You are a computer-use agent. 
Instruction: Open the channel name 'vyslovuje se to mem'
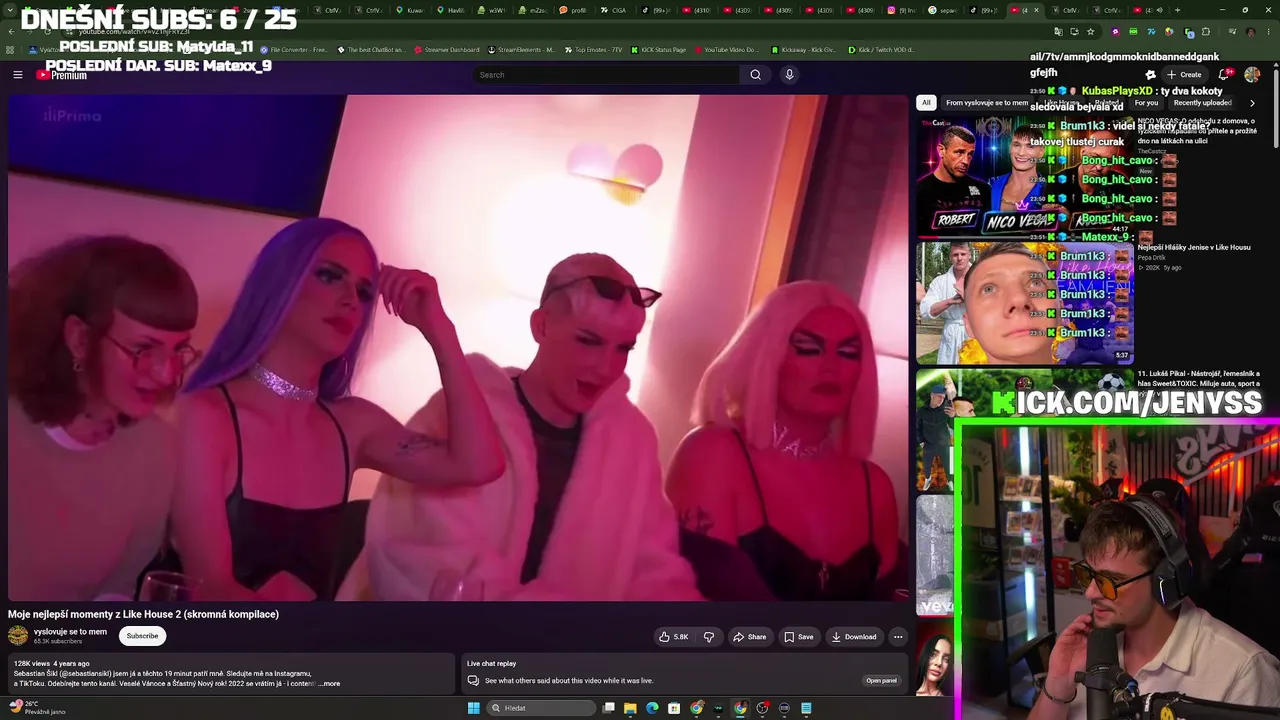tap(70, 632)
